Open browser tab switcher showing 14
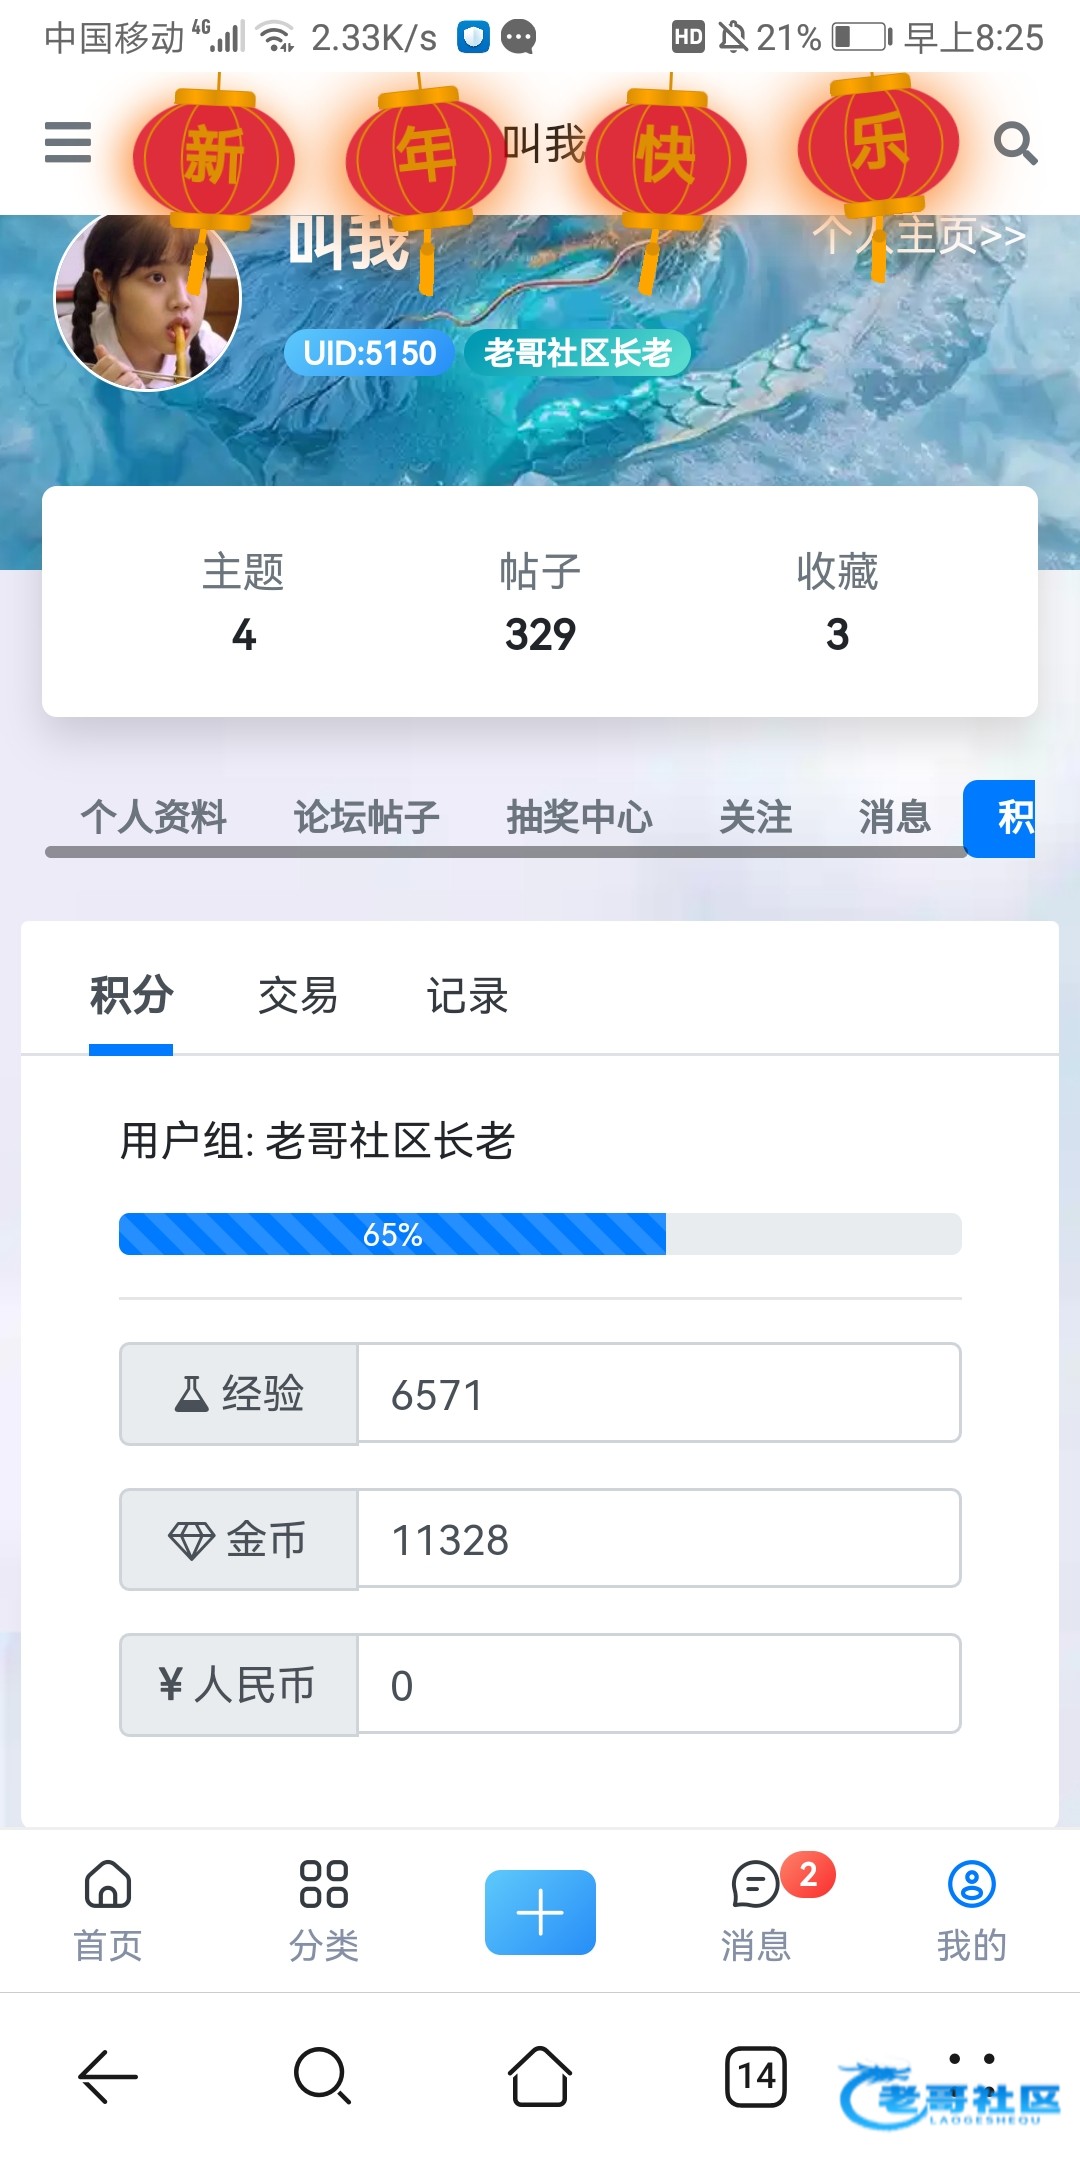This screenshot has height=2160, width=1080. (756, 2076)
